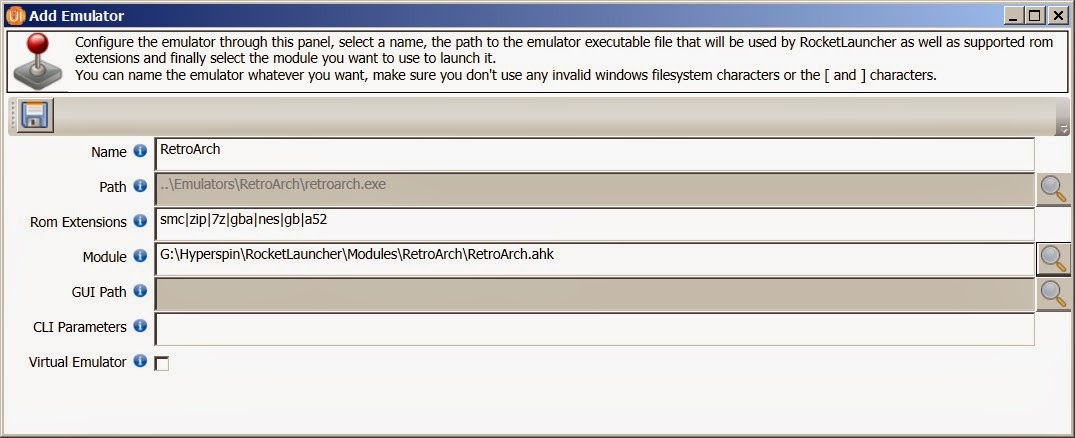Screen dimensions: 1075x438
Task: Click the GUI Path browse magnifier icon
Action: click(x=1052, y=292)
